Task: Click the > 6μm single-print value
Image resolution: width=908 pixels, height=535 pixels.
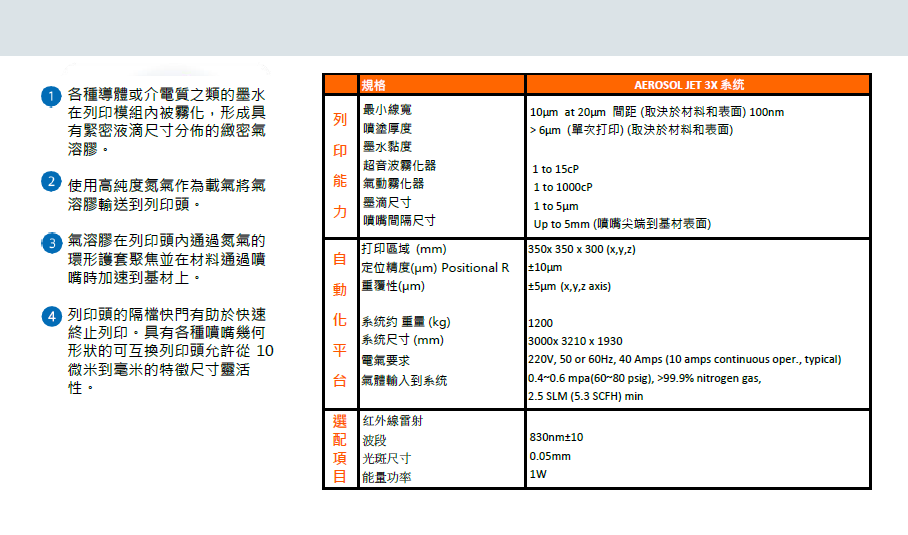Action: [631, 130]
